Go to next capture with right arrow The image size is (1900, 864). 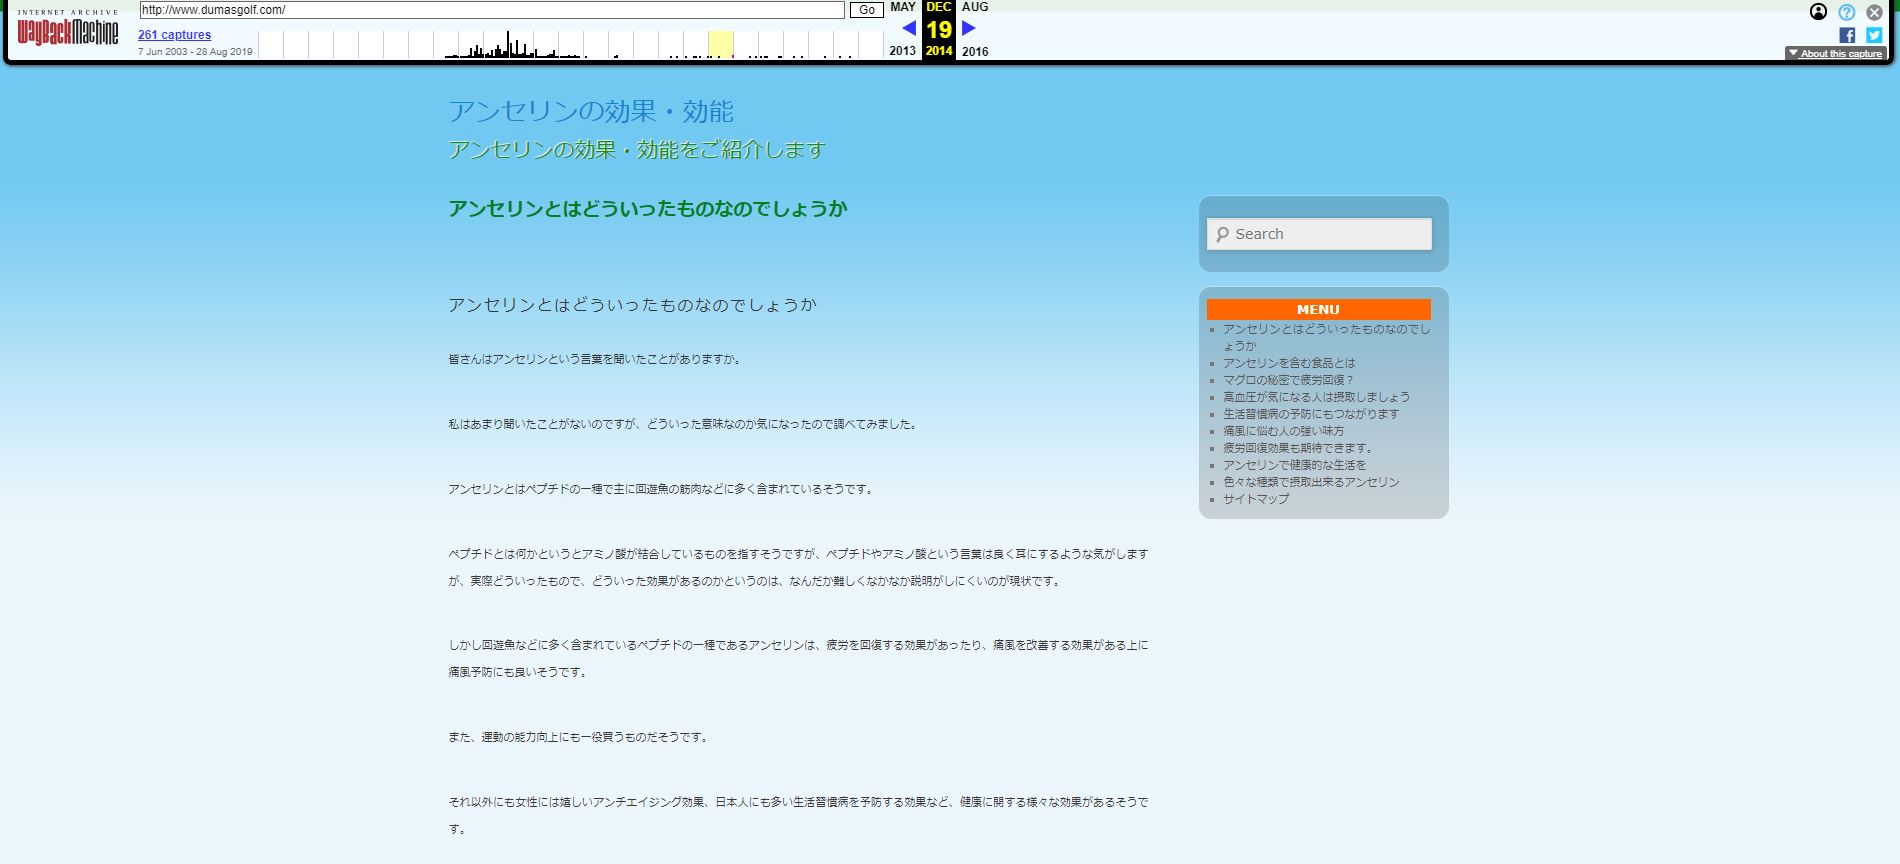point(968,28)
